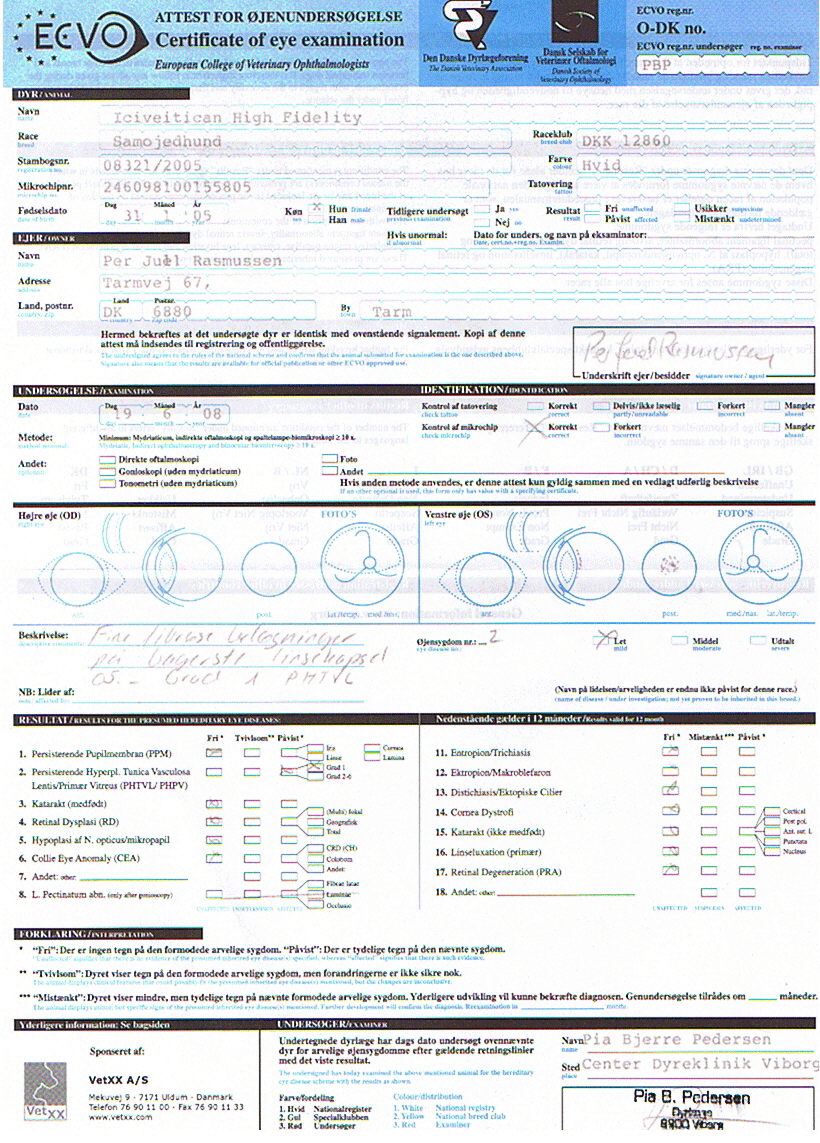Tick the Udtalt (severe) severity checkbox
820x1143 pixels.
pos(758,641)
